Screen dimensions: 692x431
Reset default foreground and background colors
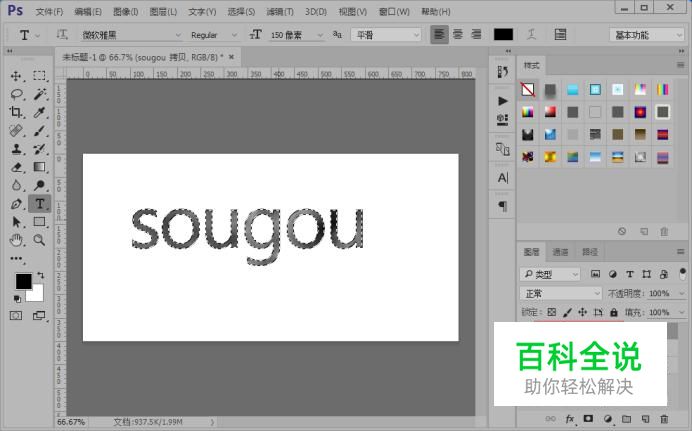tap(17, 299)
